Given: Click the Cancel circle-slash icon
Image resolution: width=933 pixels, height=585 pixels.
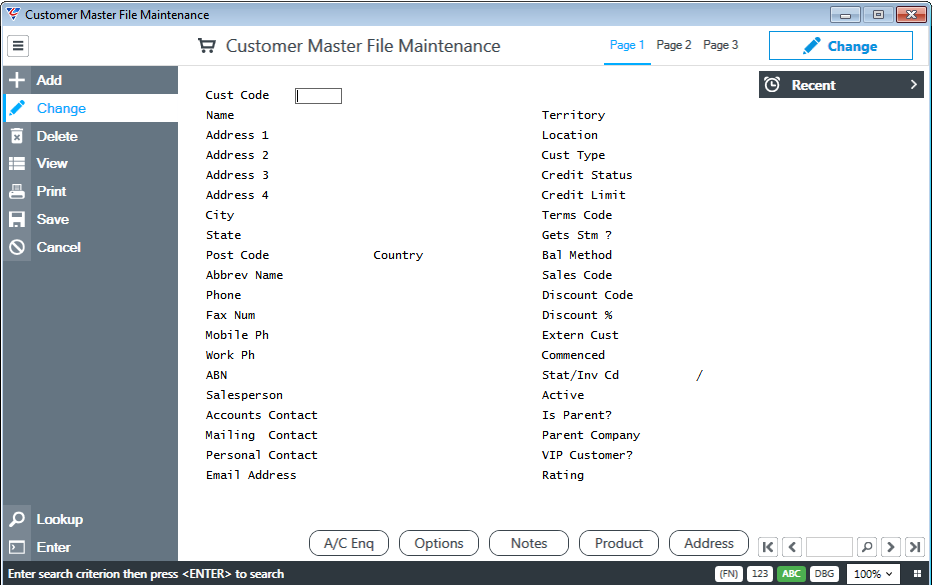Looking at the screenshot, I should tap(17, 247).
